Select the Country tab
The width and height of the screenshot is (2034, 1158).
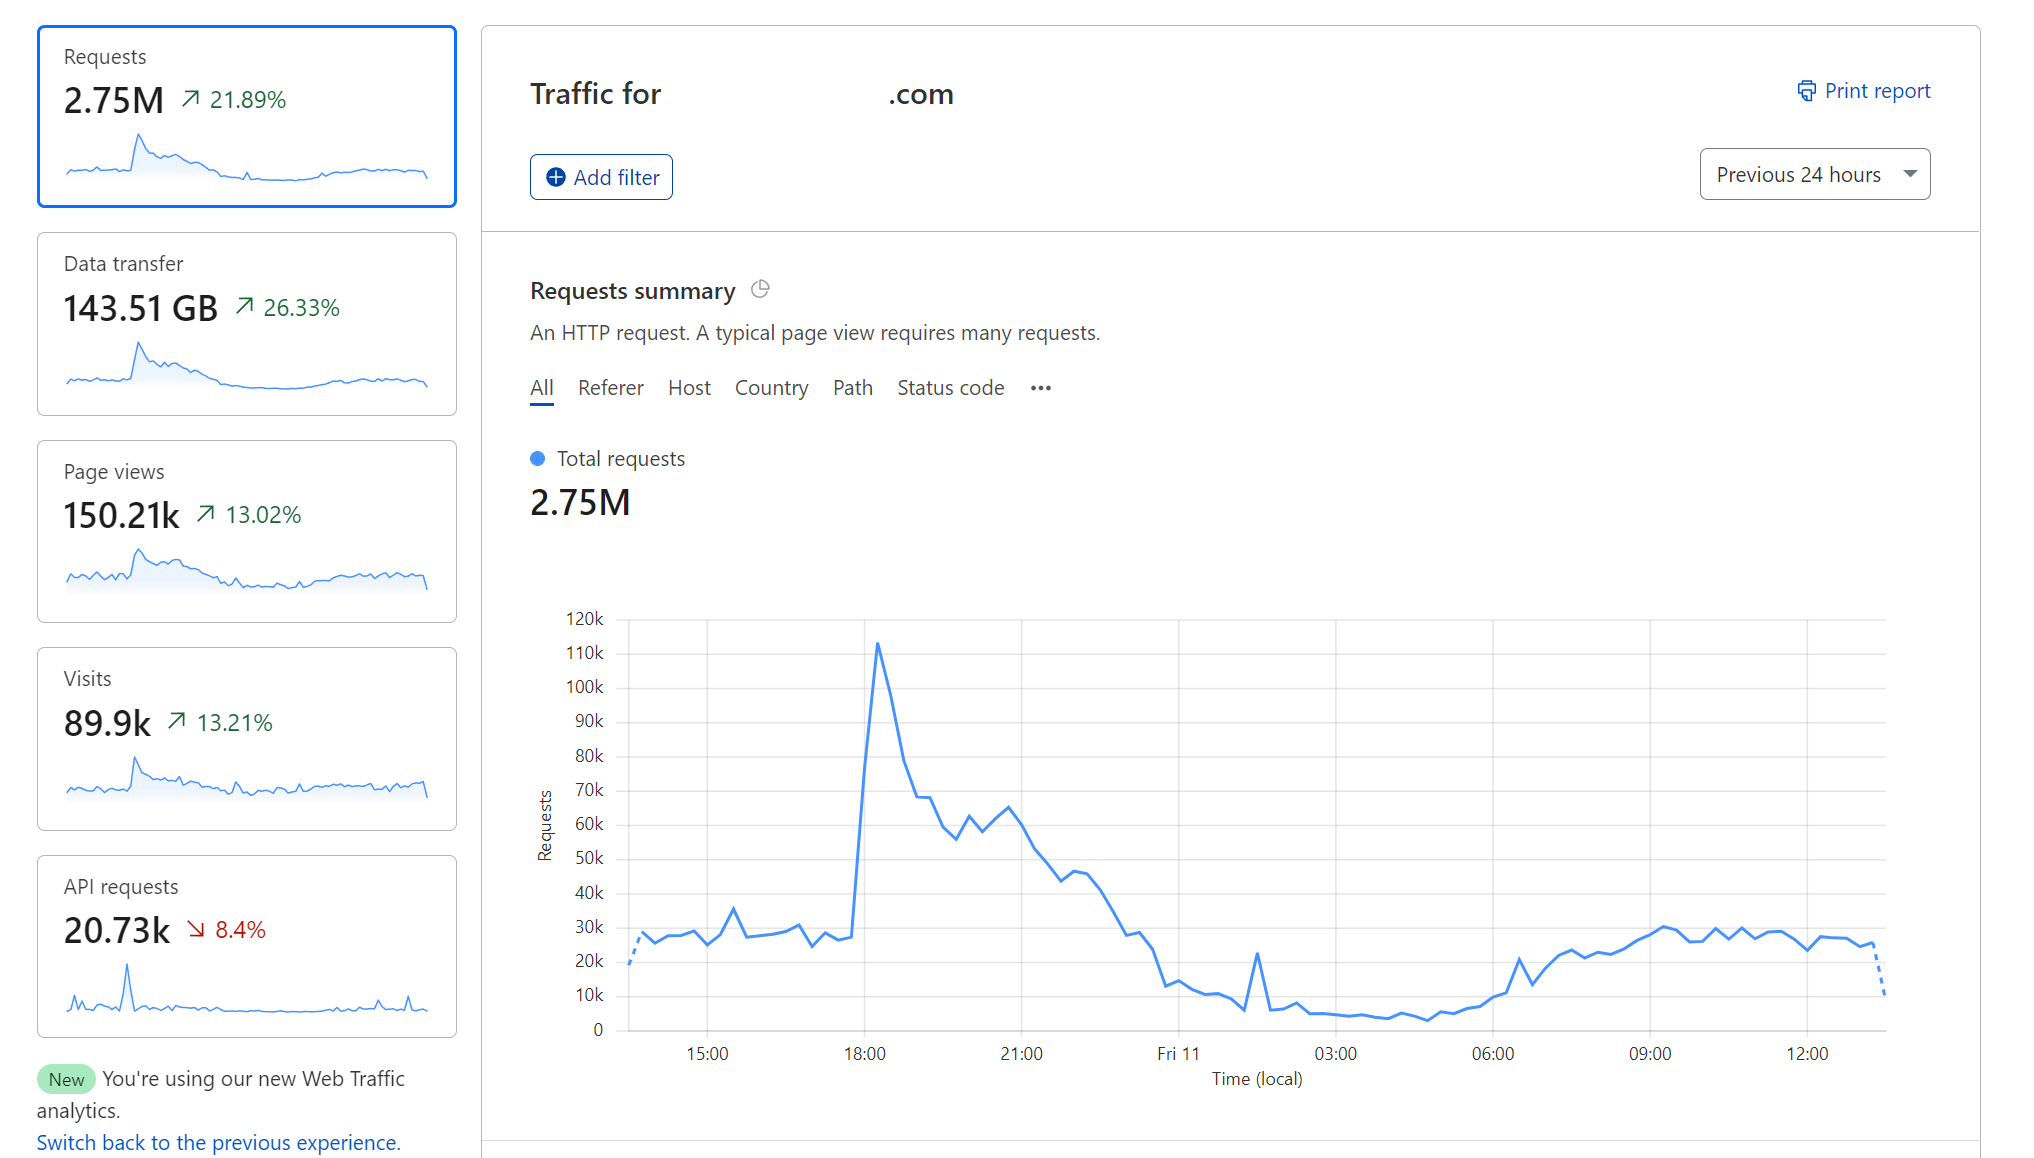pos(771,388)
